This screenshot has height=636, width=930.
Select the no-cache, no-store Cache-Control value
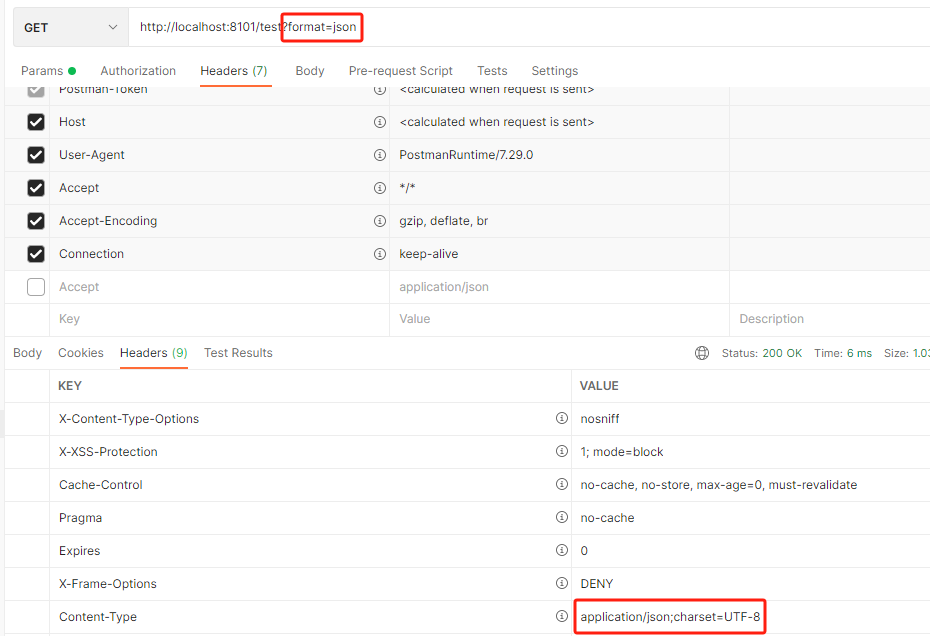(x=719, y=485)
